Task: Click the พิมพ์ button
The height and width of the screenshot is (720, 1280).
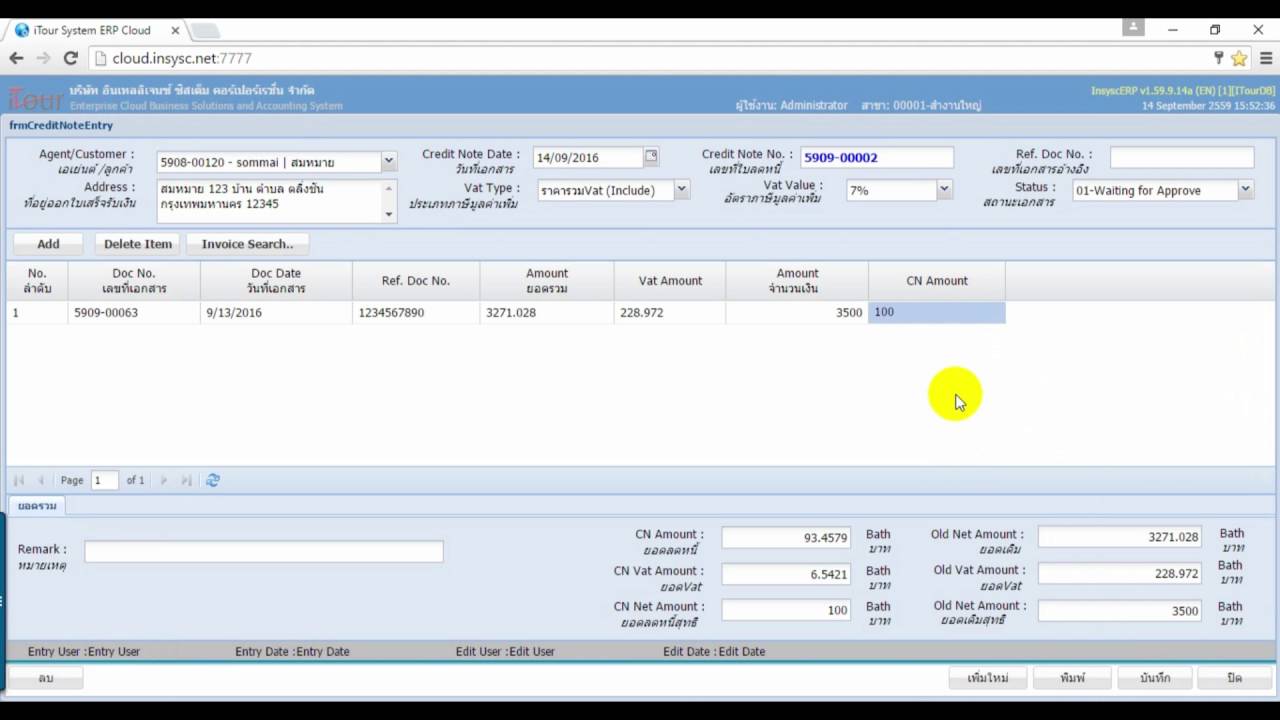Action: pyautogui.click(x=1072, y=678)
